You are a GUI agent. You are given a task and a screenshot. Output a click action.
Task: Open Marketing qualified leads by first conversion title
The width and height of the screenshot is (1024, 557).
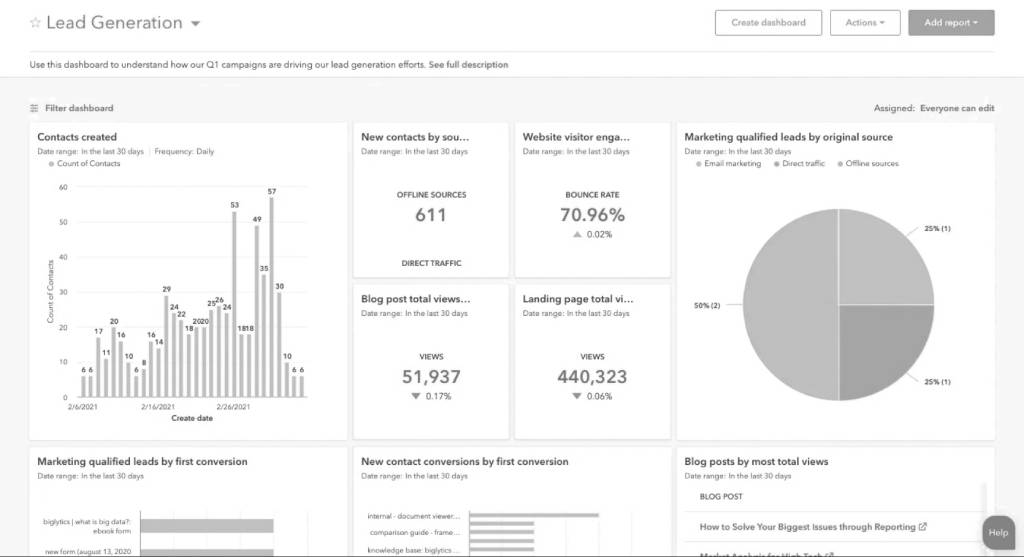pyautogui.click(x=142, y=462)
